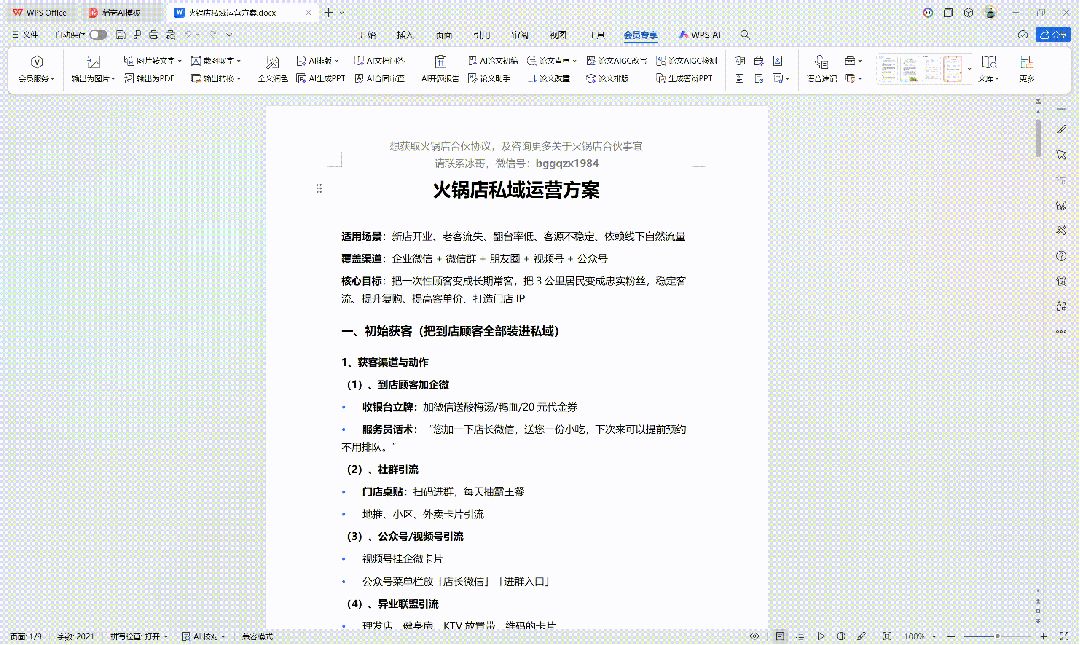This screenshot has height=645, width=1080.
Task: Click the search magnifier in the tab bar
Action: (x=745, y=34)
